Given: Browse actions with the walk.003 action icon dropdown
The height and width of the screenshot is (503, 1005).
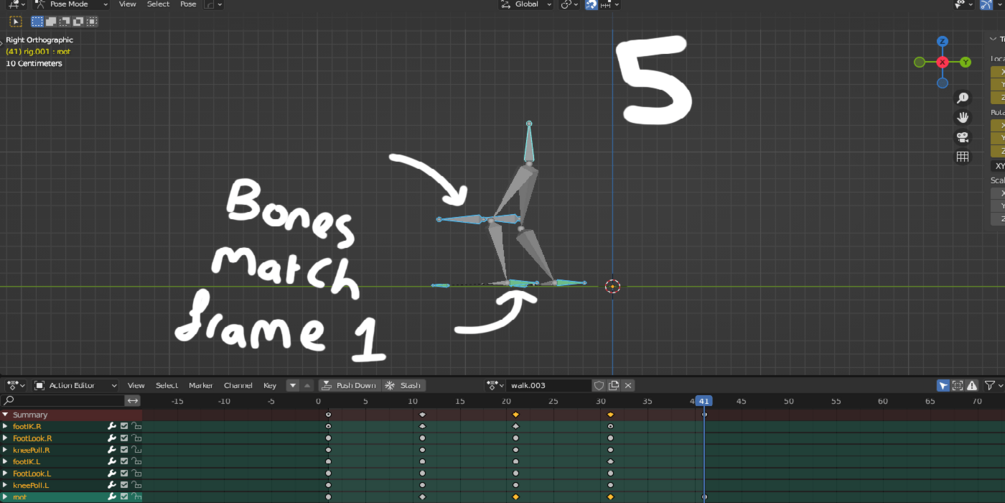Looking at the screenshot, I should coord(495,385).
